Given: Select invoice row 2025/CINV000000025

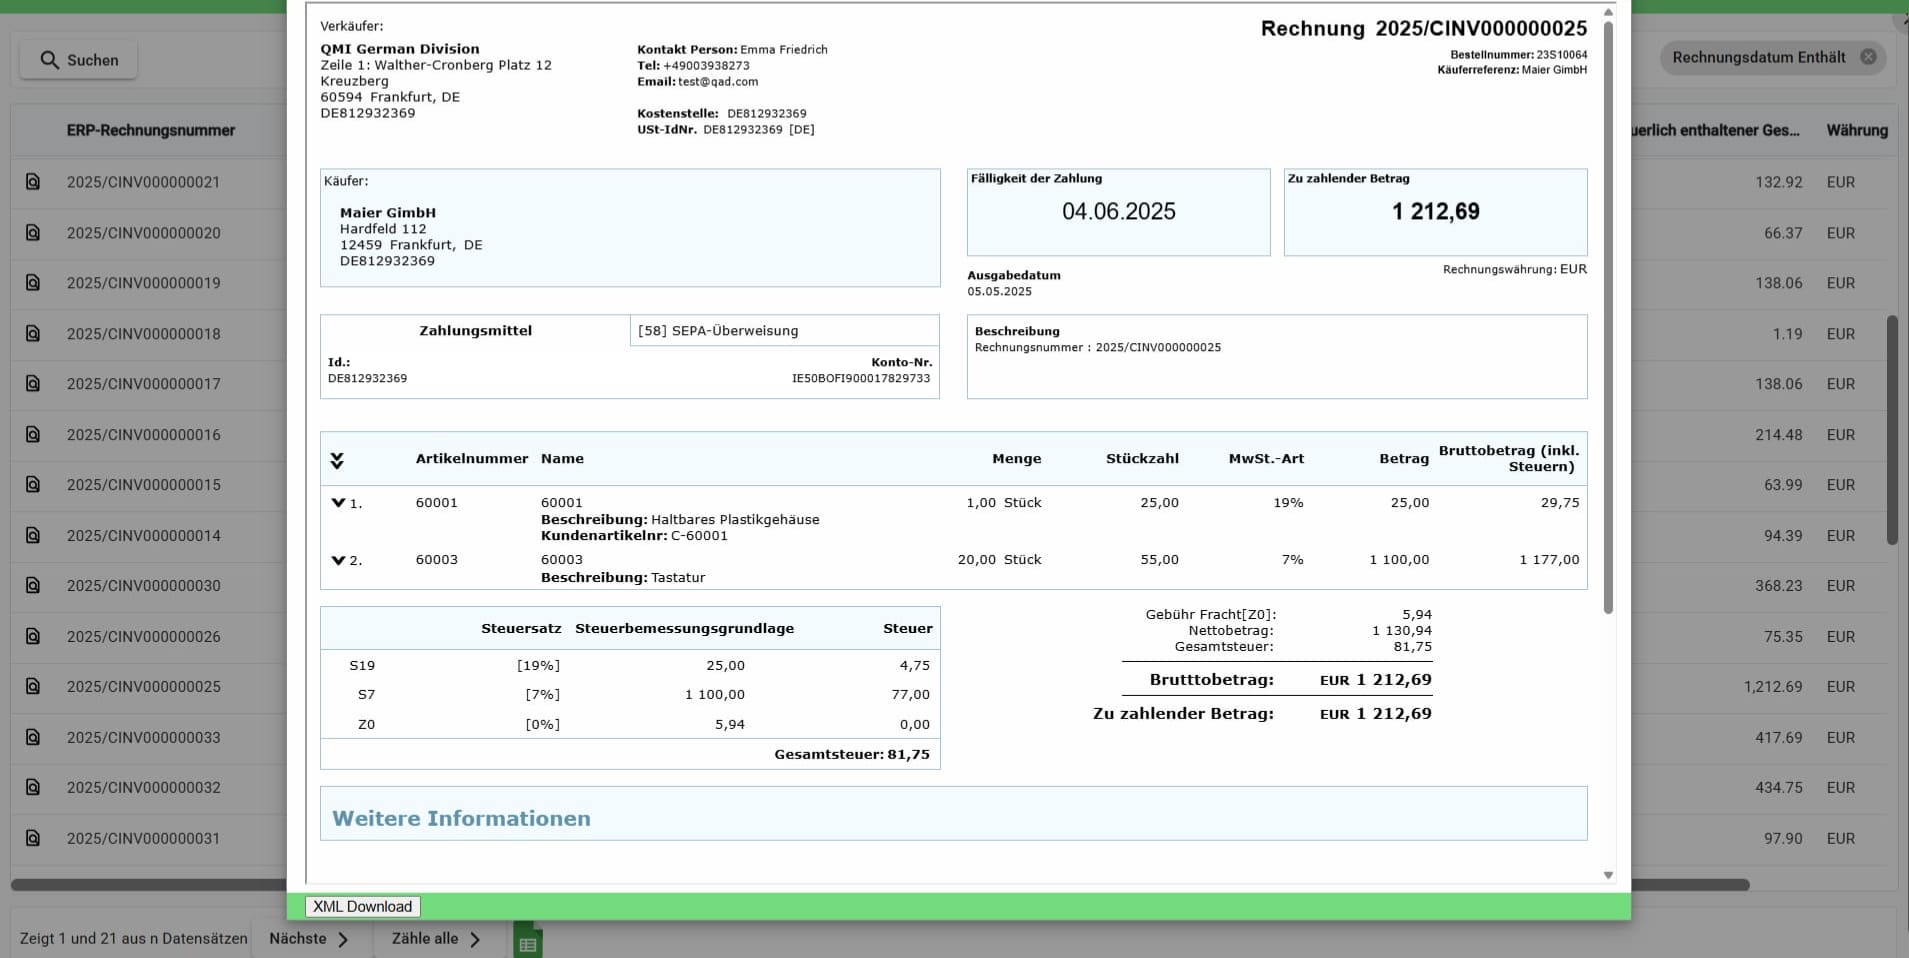Looking at the screenshot, I should point(143,687).
